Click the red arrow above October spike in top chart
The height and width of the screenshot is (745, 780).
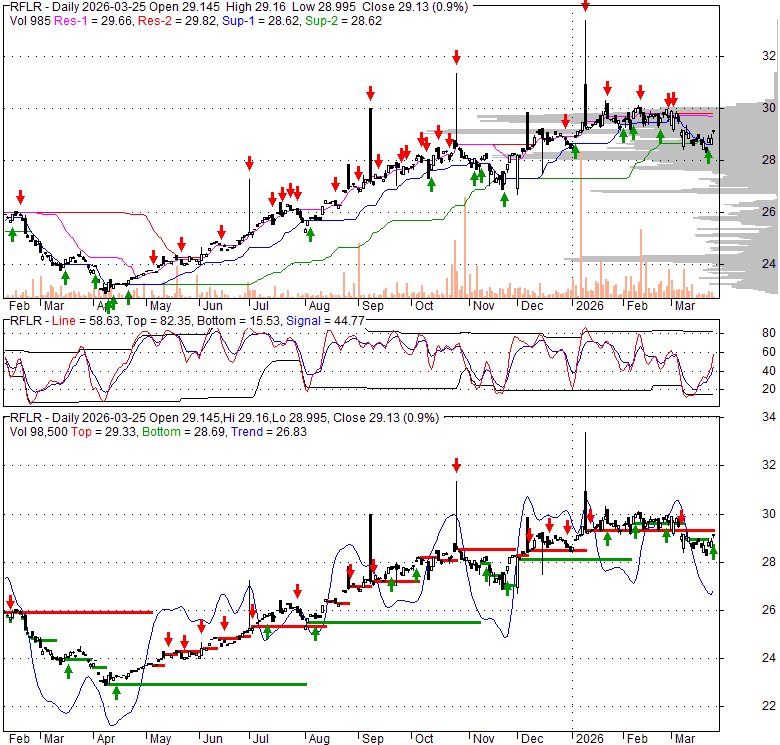456,58
